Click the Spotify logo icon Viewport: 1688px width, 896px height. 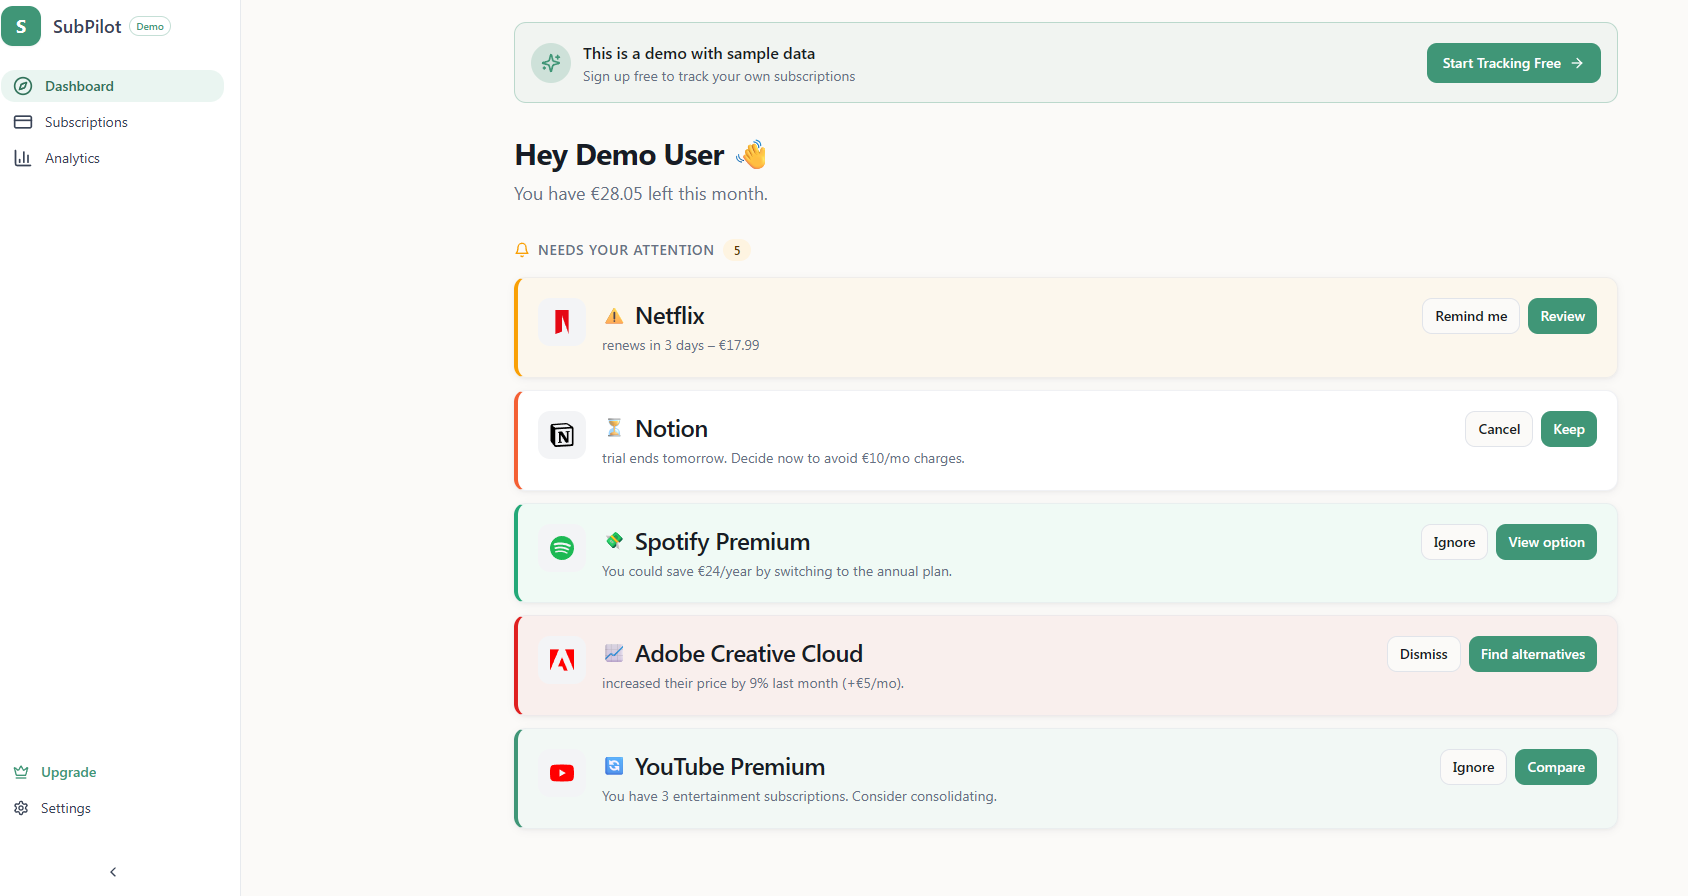[x=562, y=548]
